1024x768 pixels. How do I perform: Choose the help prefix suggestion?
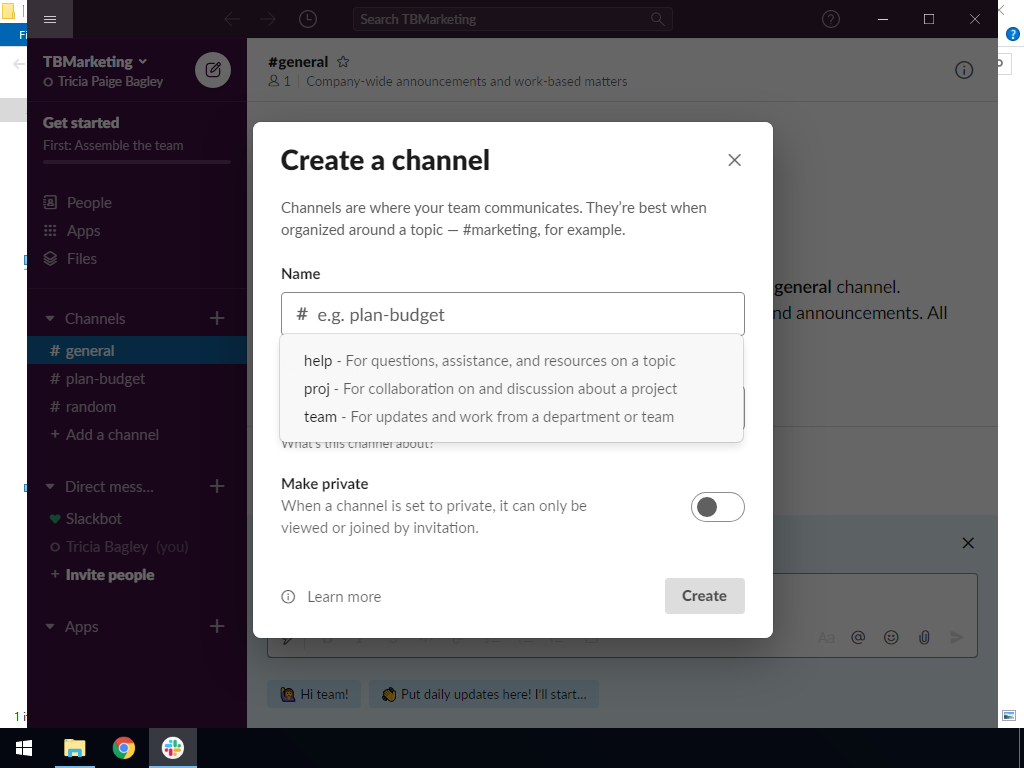[511, 360]
